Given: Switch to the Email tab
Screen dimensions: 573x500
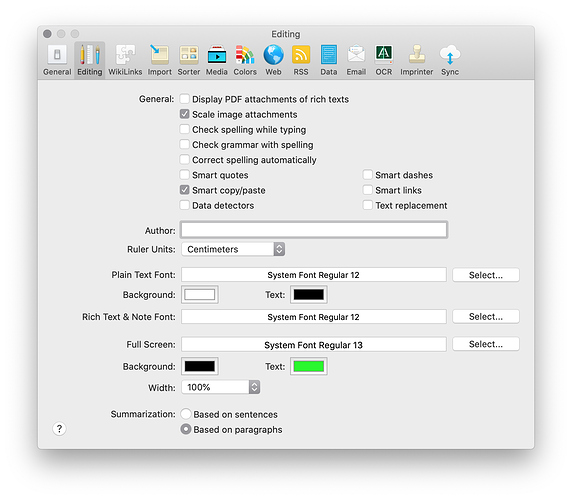Looking at the screenshot, I should pos(356,60).
